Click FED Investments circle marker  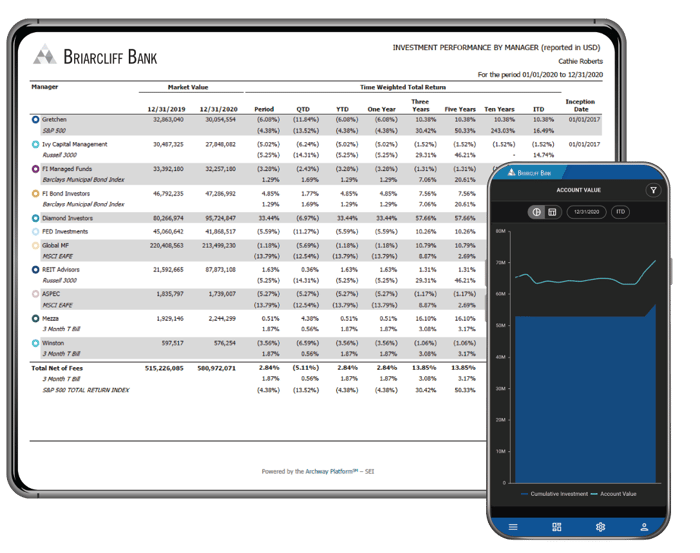(36, 232)
